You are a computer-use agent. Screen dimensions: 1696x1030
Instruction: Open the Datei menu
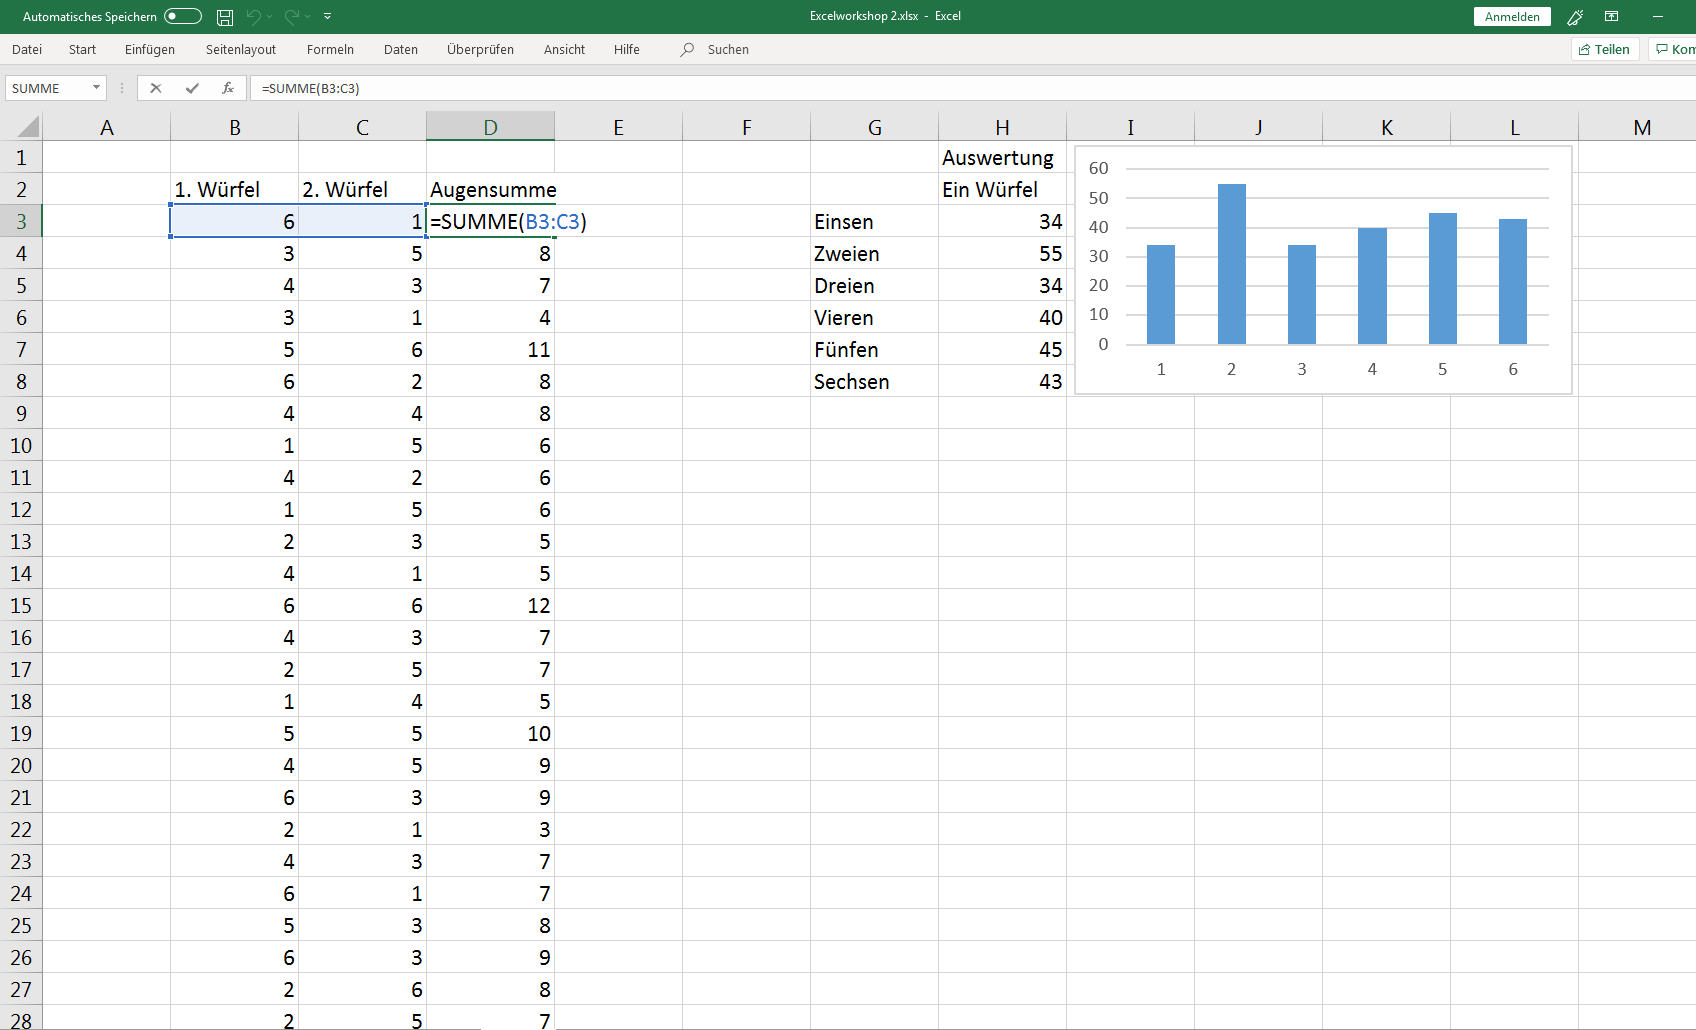[27, 49]
